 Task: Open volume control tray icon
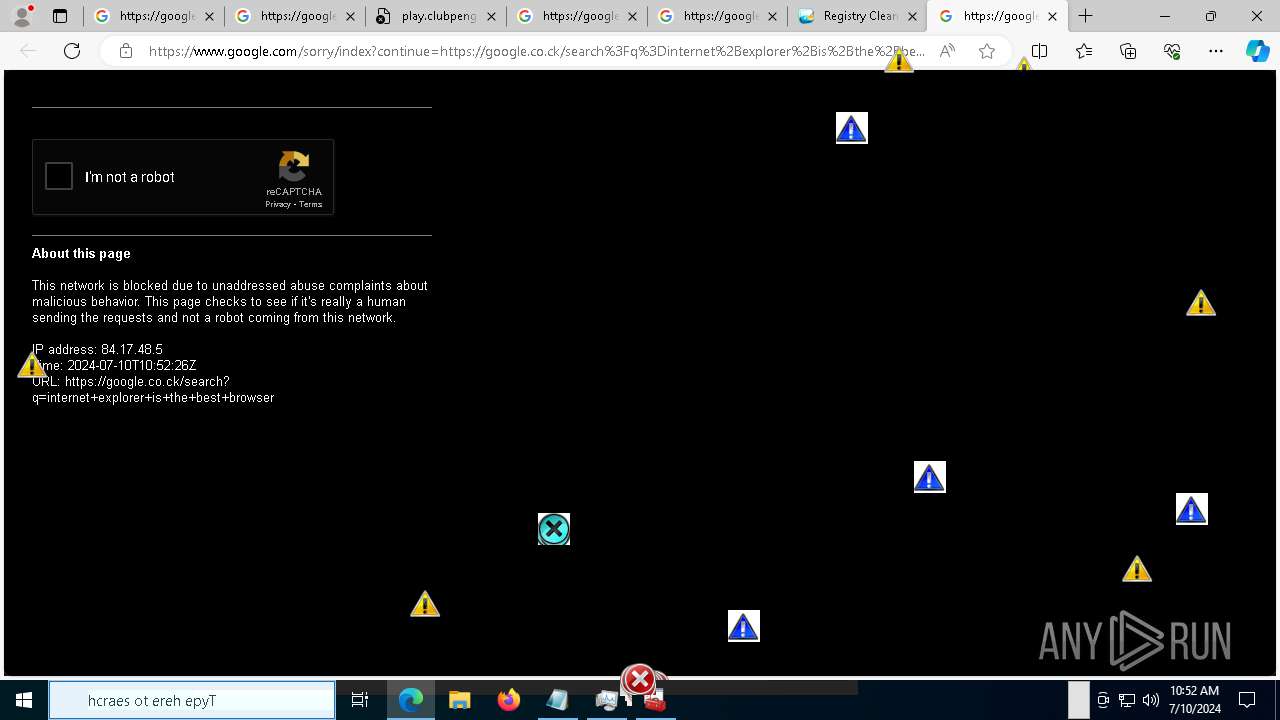coord(1150,700)
